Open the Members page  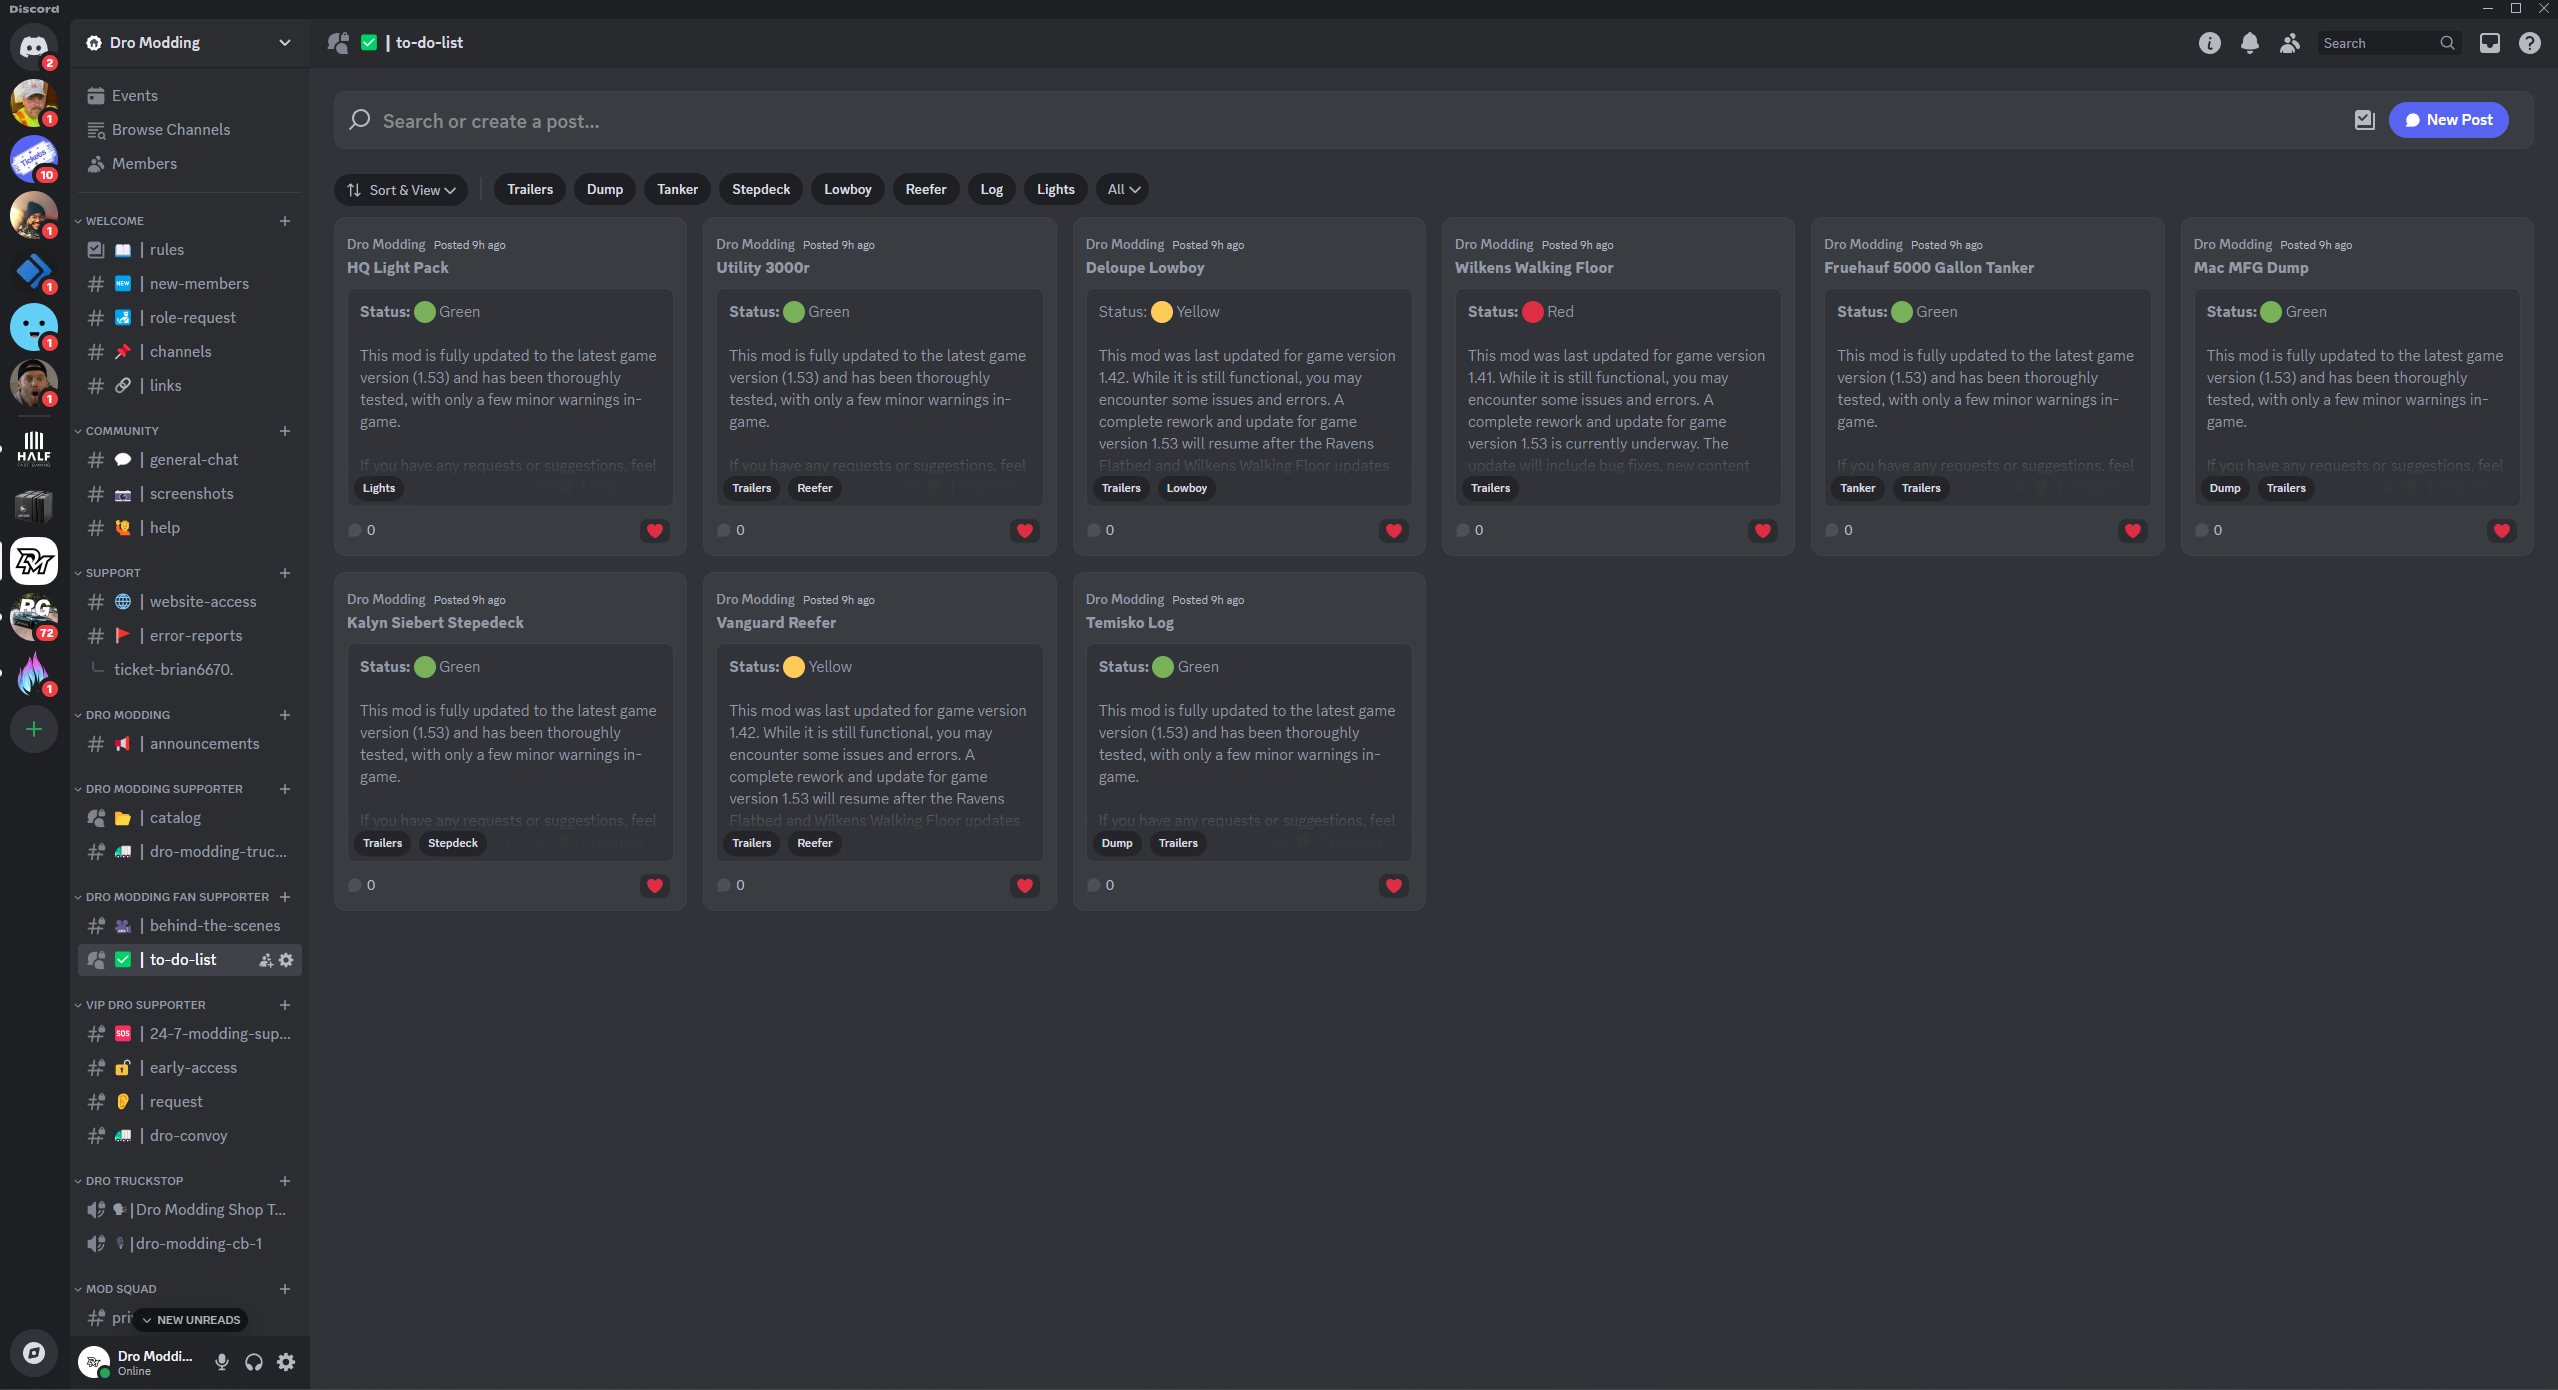190,164
